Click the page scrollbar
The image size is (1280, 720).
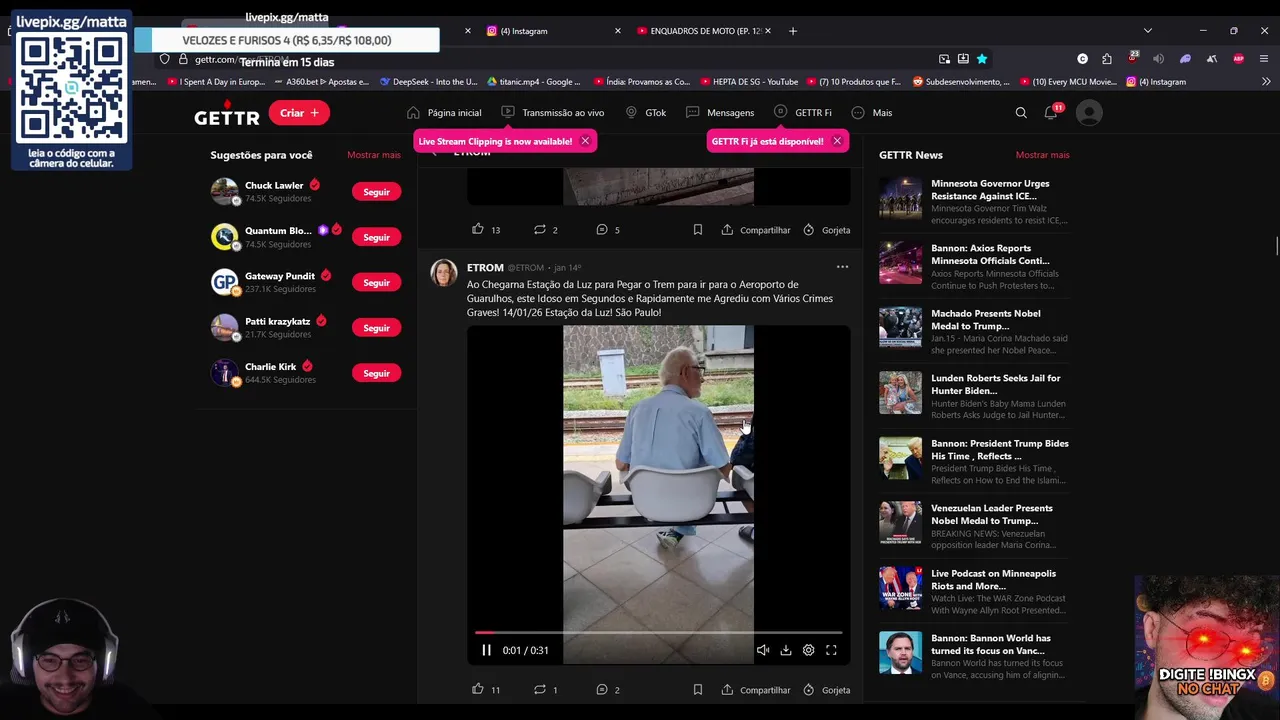pyautogui.click(x=1275, y=246)
